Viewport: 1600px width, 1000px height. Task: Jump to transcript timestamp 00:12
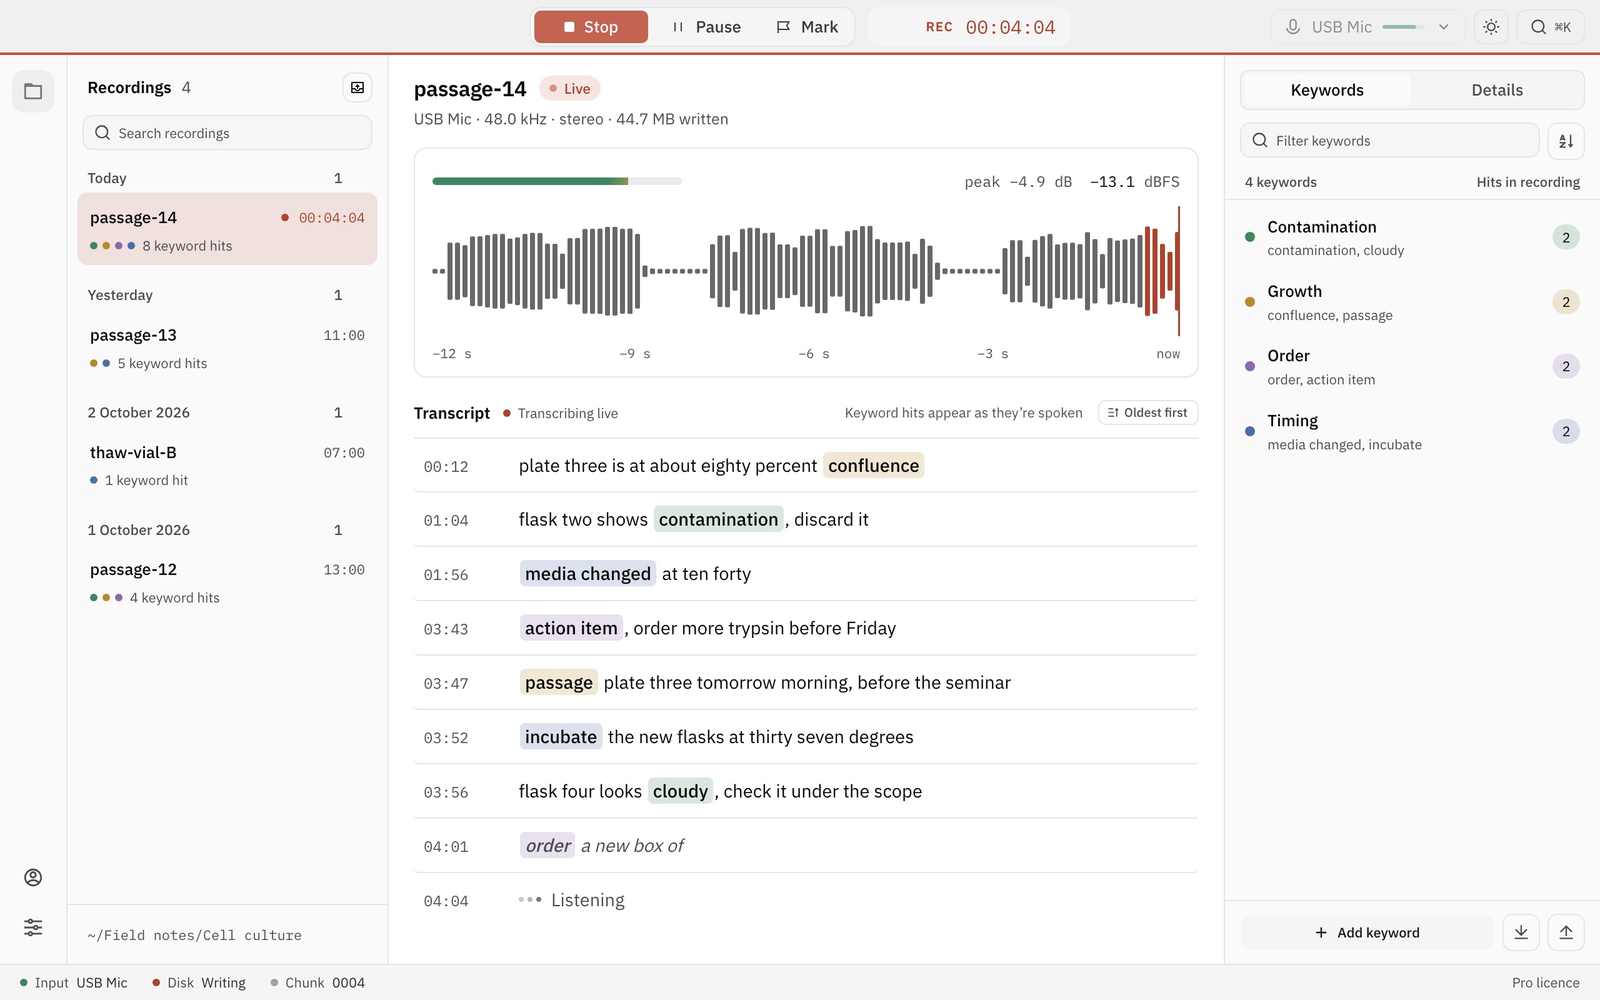(446, 467)
